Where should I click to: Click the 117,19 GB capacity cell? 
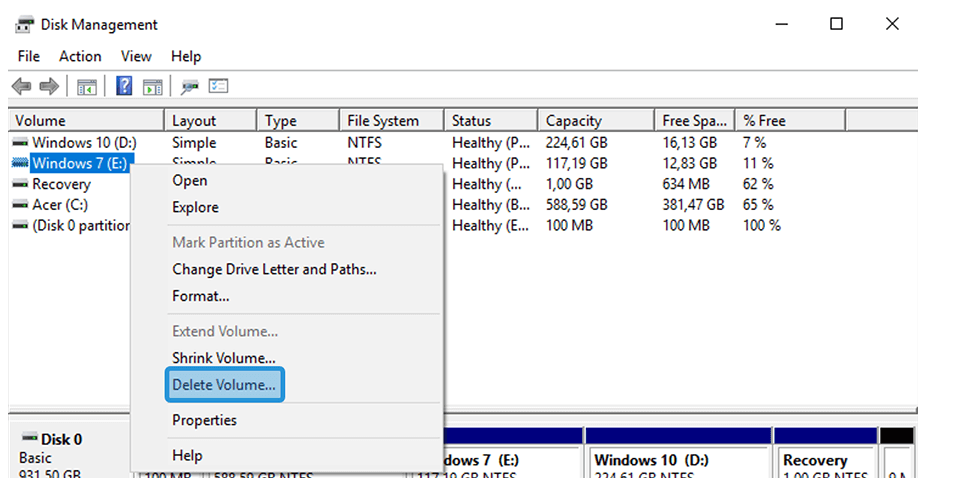[x=577, y=163]
